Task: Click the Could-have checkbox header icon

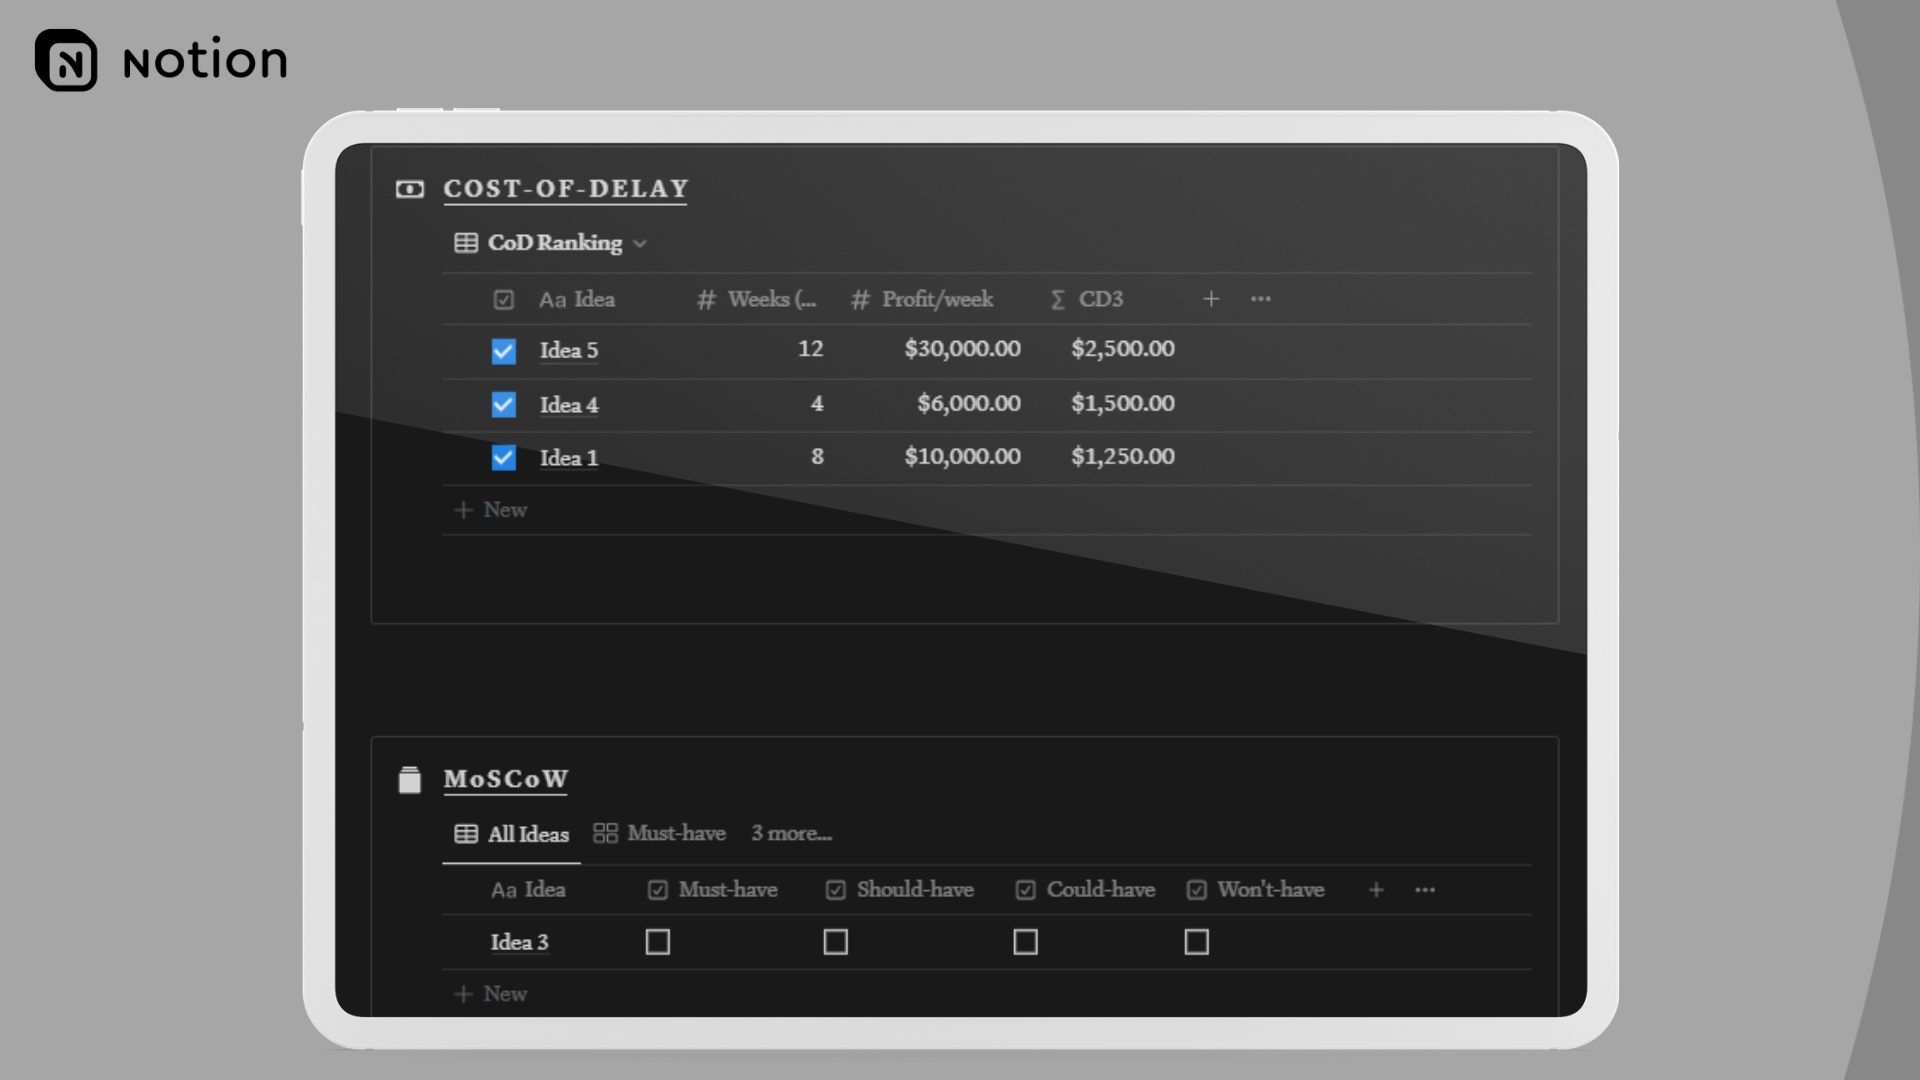Action: (x=1025, y=890)
